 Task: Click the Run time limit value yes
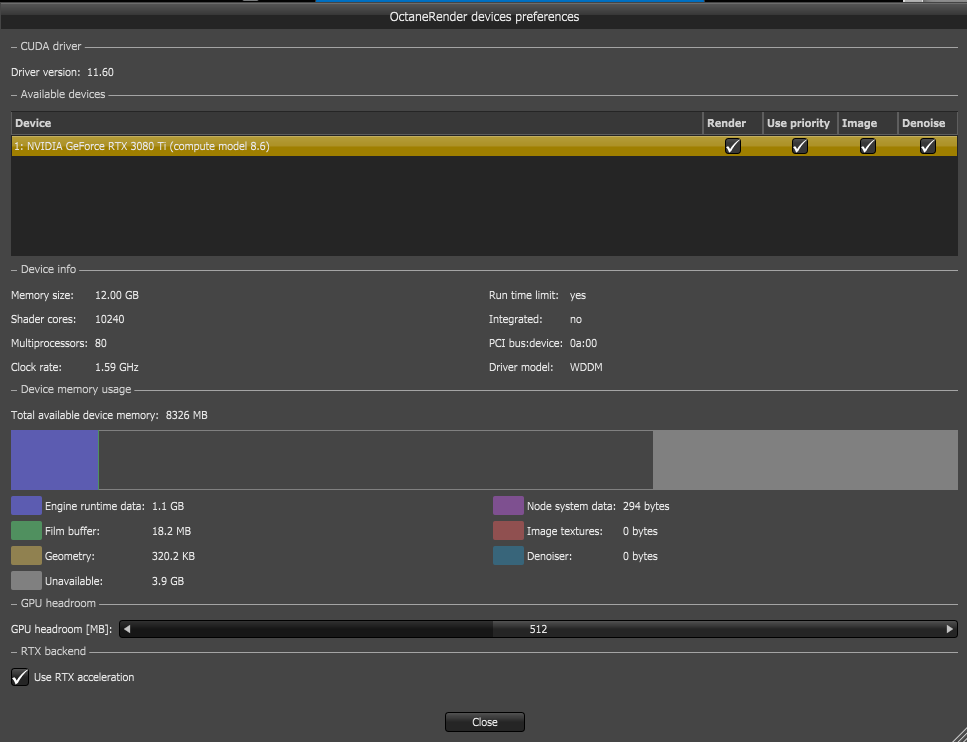coord(578,295)
